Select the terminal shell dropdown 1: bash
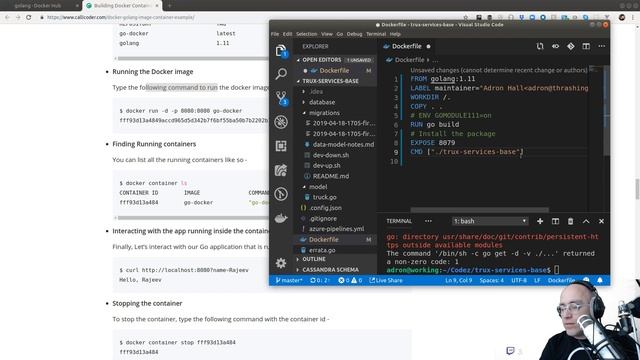640x360 pixels. tap(490, 221)
